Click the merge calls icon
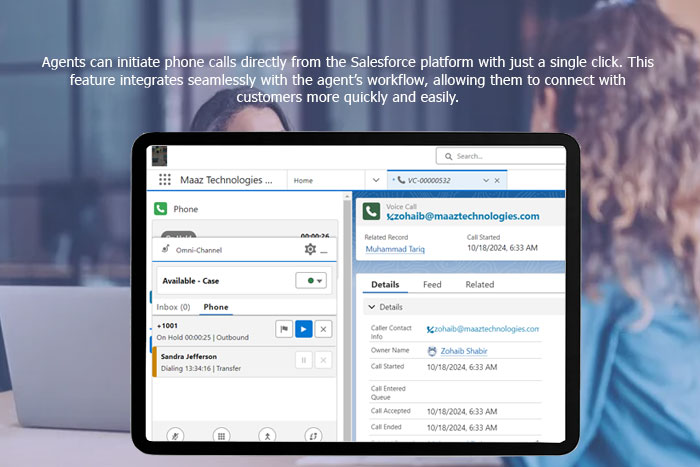The width and height of the screenshot is (700, 467). click(x=267, y=435)
